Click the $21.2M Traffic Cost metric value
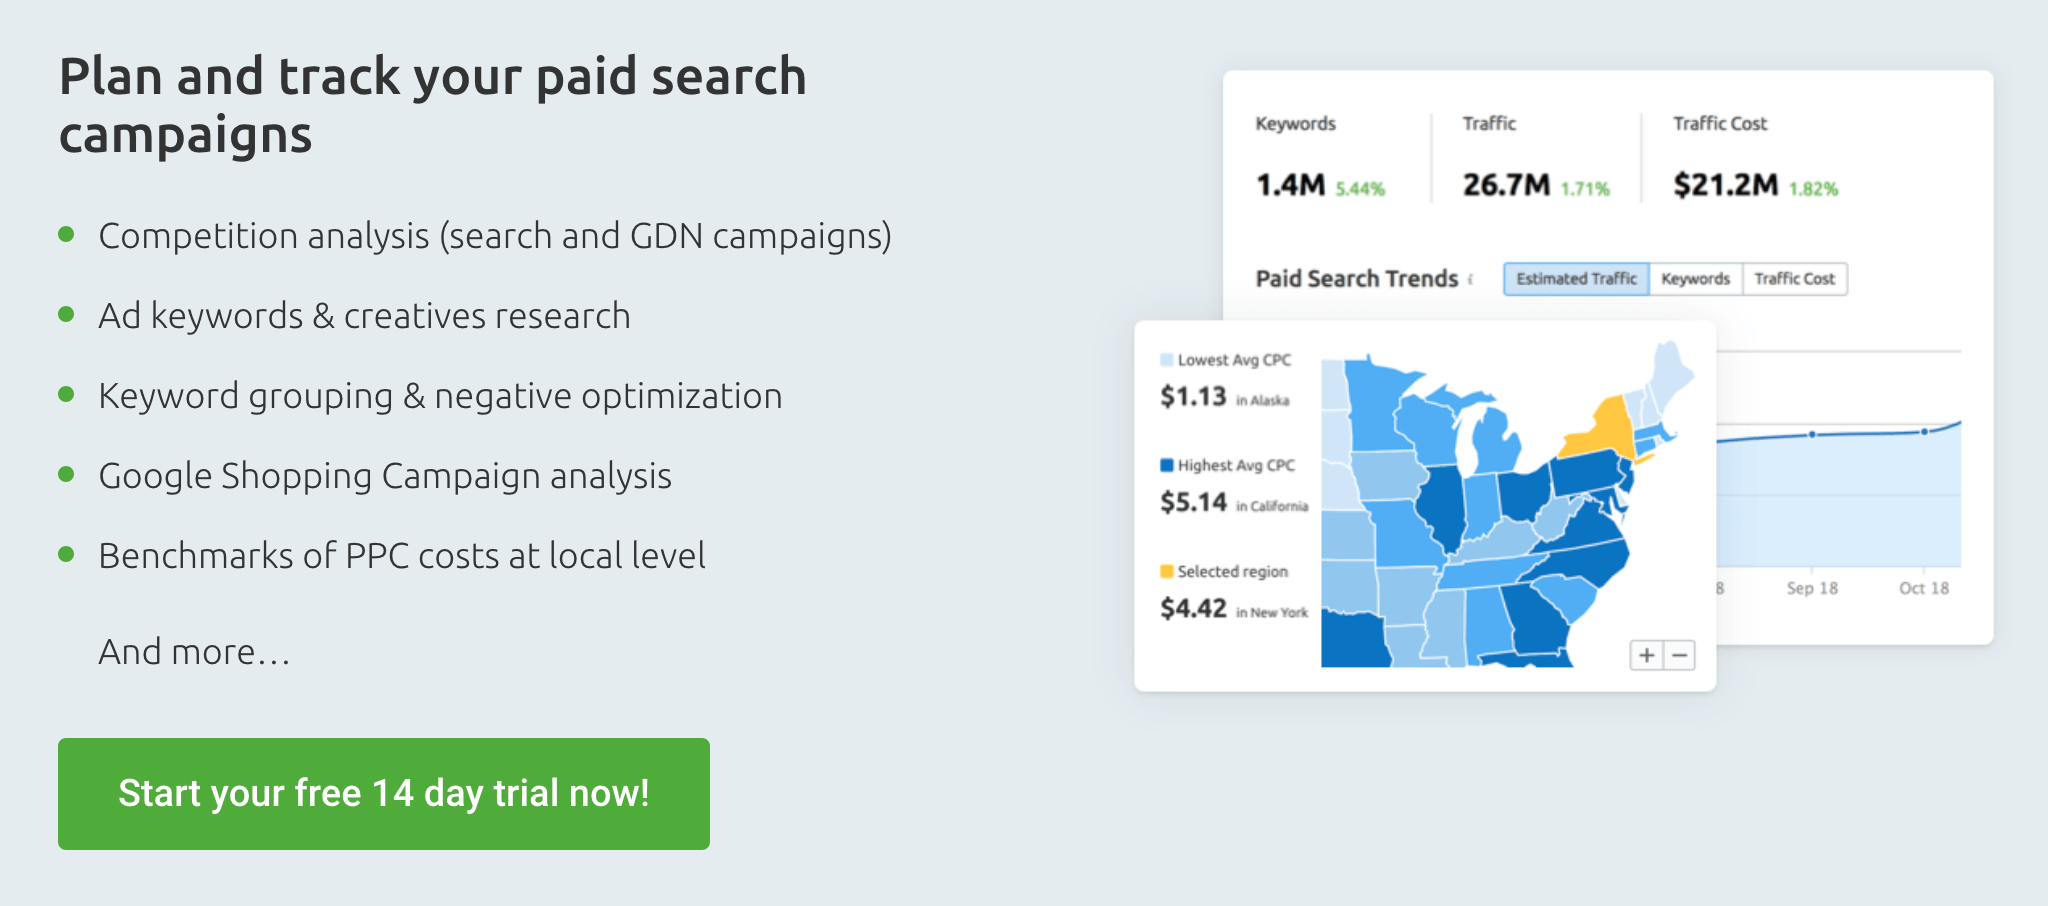This screenshot has height=906, width=2048. (x=1726, y=185)
